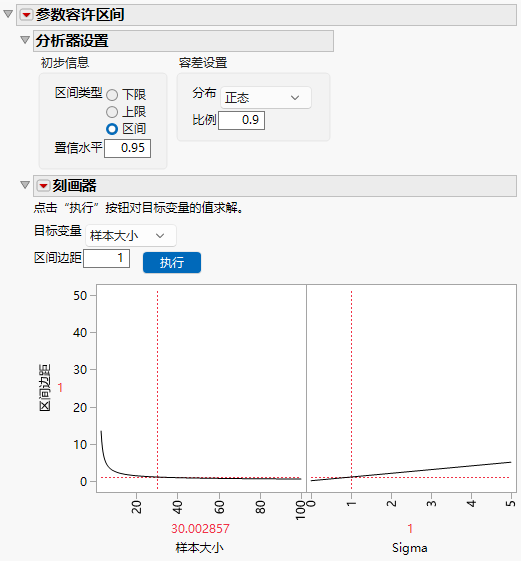Open the 分布 dropdown showing 正态

pyautogui.click(x=266, y=97)
